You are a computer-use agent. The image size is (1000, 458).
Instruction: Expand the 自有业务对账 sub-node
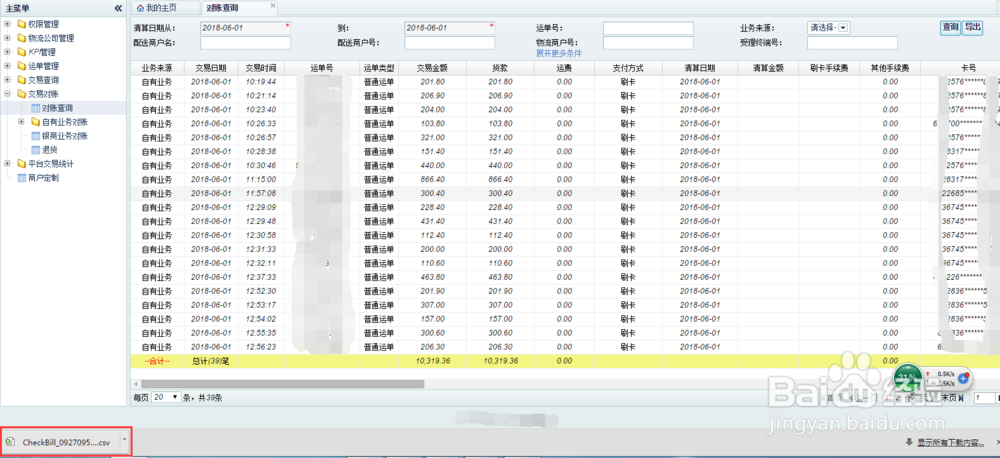[x=21, y=122]
